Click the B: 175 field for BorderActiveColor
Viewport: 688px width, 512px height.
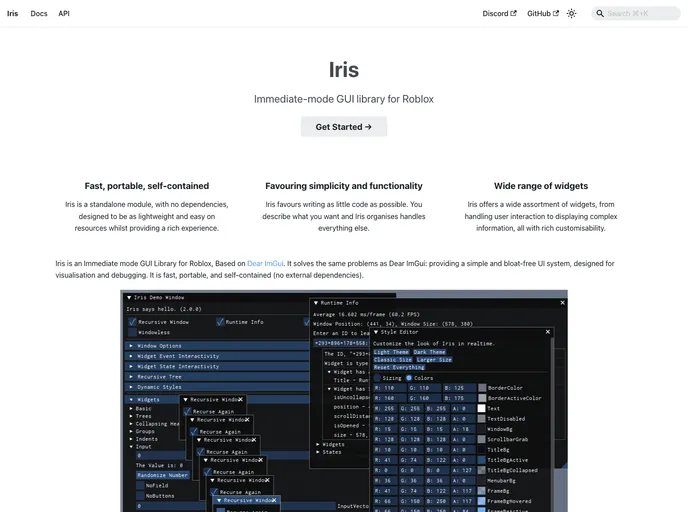(459, 398)
